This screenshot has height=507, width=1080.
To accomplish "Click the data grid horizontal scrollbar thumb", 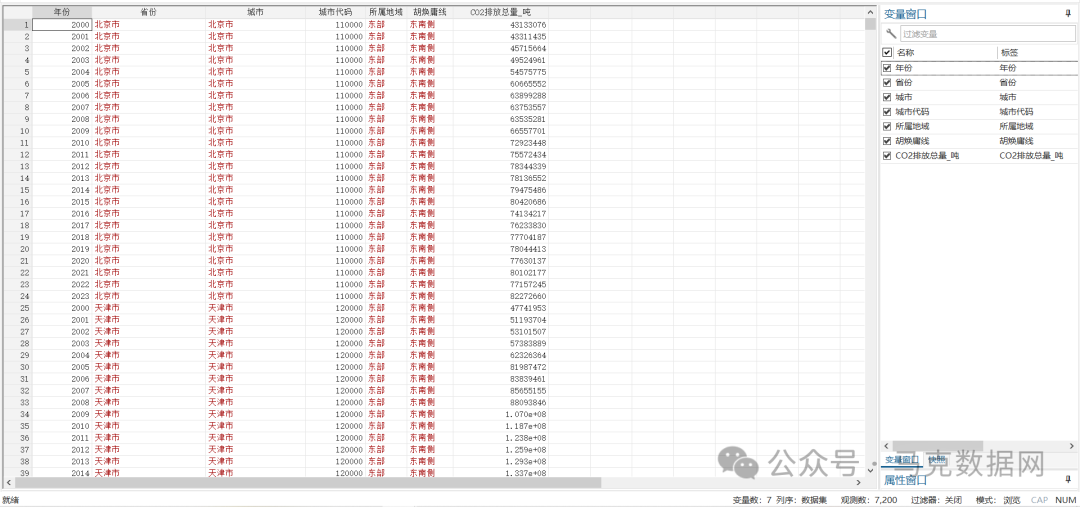I will pos(307,482).
